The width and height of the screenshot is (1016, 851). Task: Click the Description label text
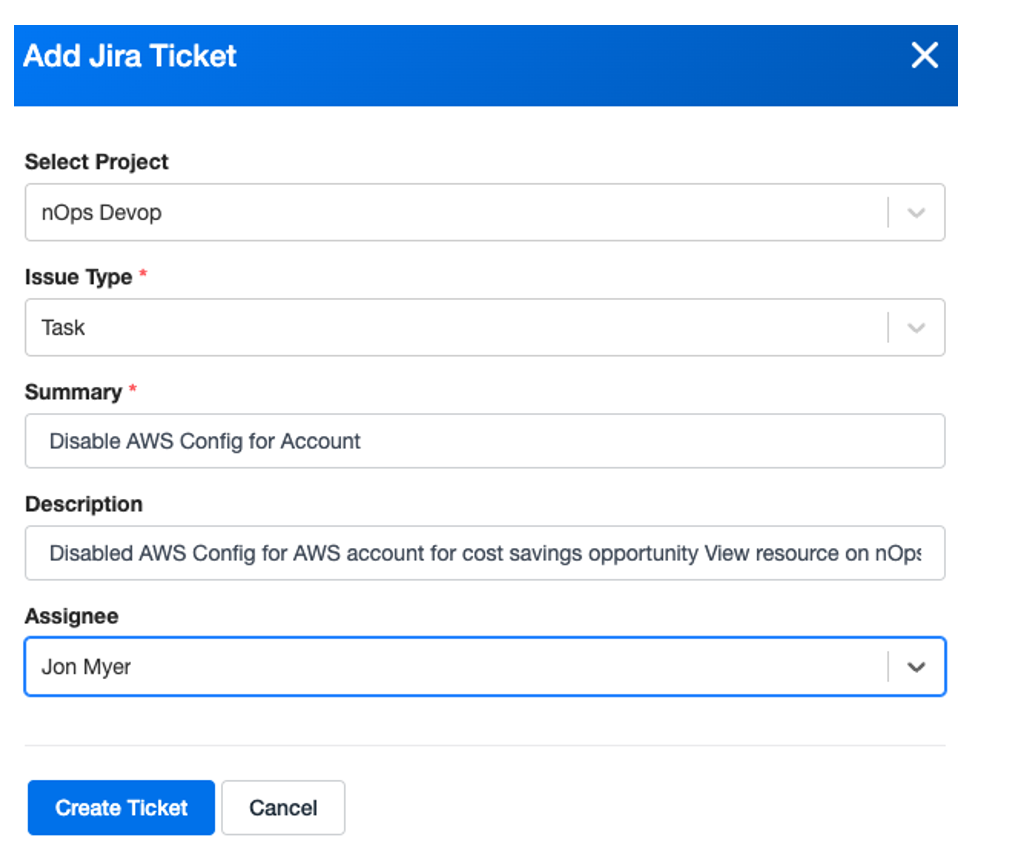[84, 504]
